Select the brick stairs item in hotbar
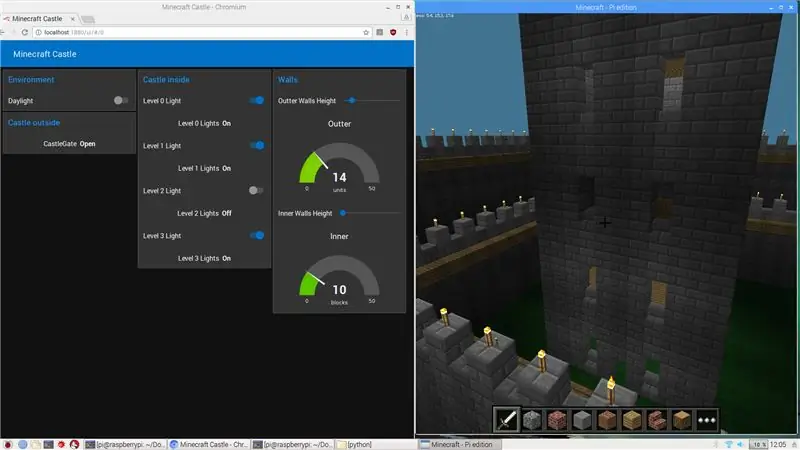The width and height of the screenshot is (800, 450). [x=657, y=420]
